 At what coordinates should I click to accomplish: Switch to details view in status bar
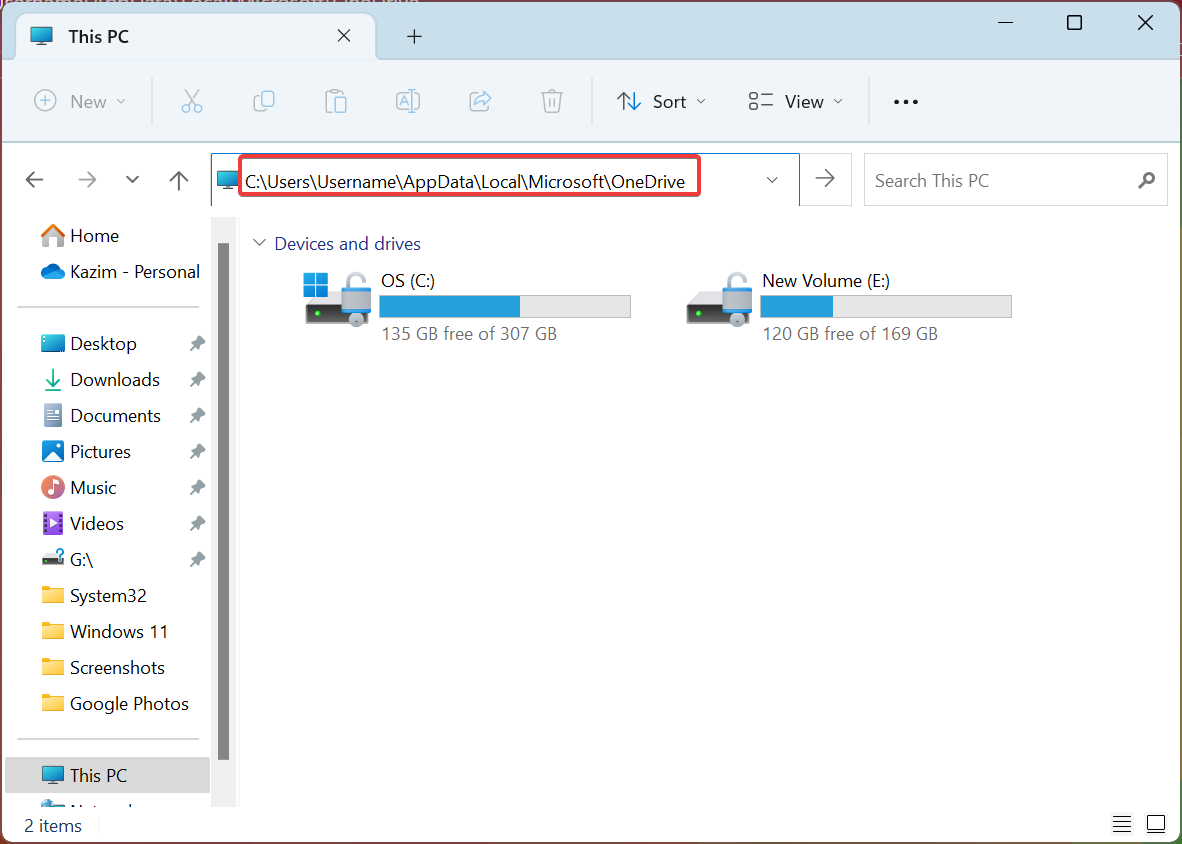[x=1122, y=824]
